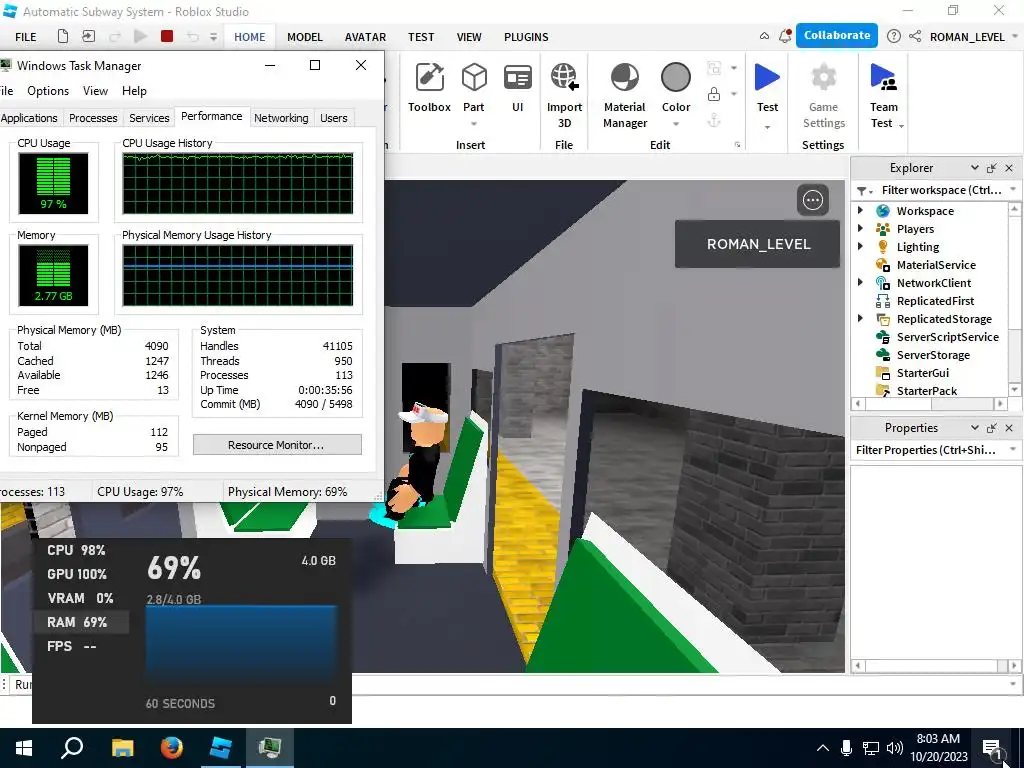Start the Test play button

767,77
